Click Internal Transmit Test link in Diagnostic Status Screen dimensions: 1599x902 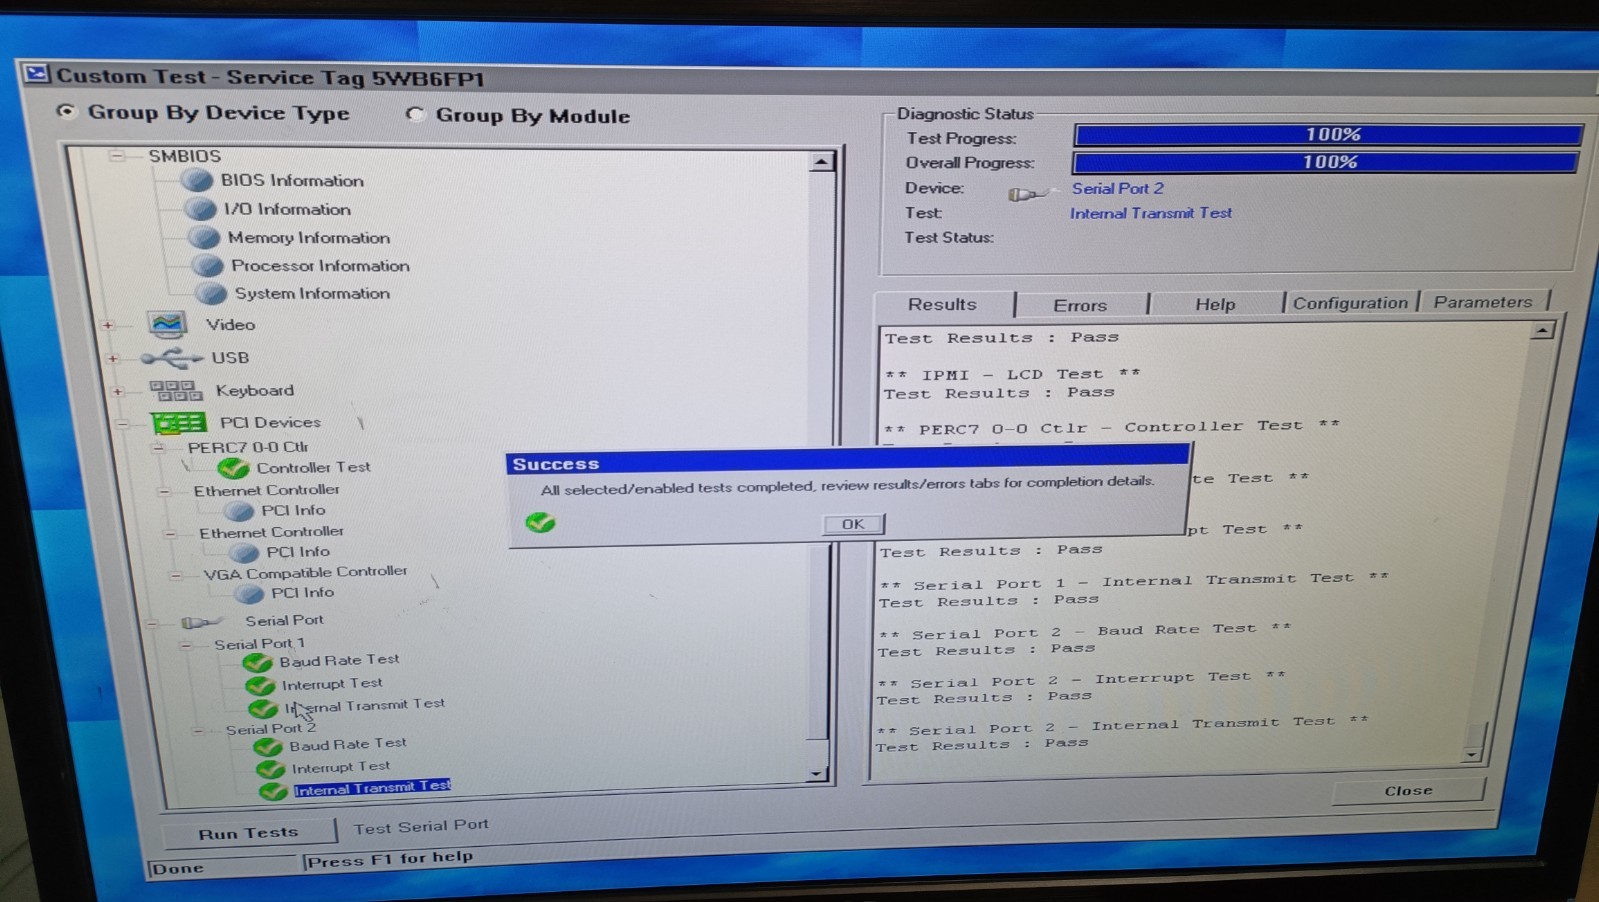1150,213
